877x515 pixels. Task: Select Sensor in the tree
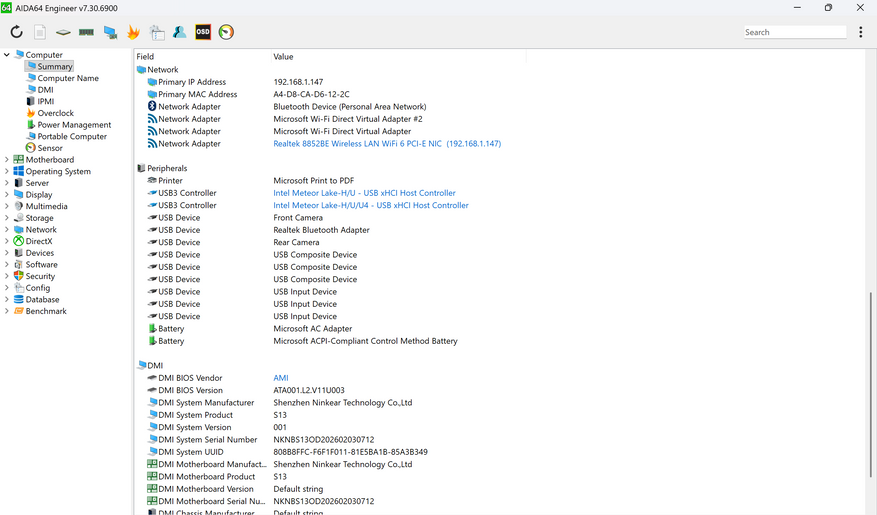[x=49, y=148]
